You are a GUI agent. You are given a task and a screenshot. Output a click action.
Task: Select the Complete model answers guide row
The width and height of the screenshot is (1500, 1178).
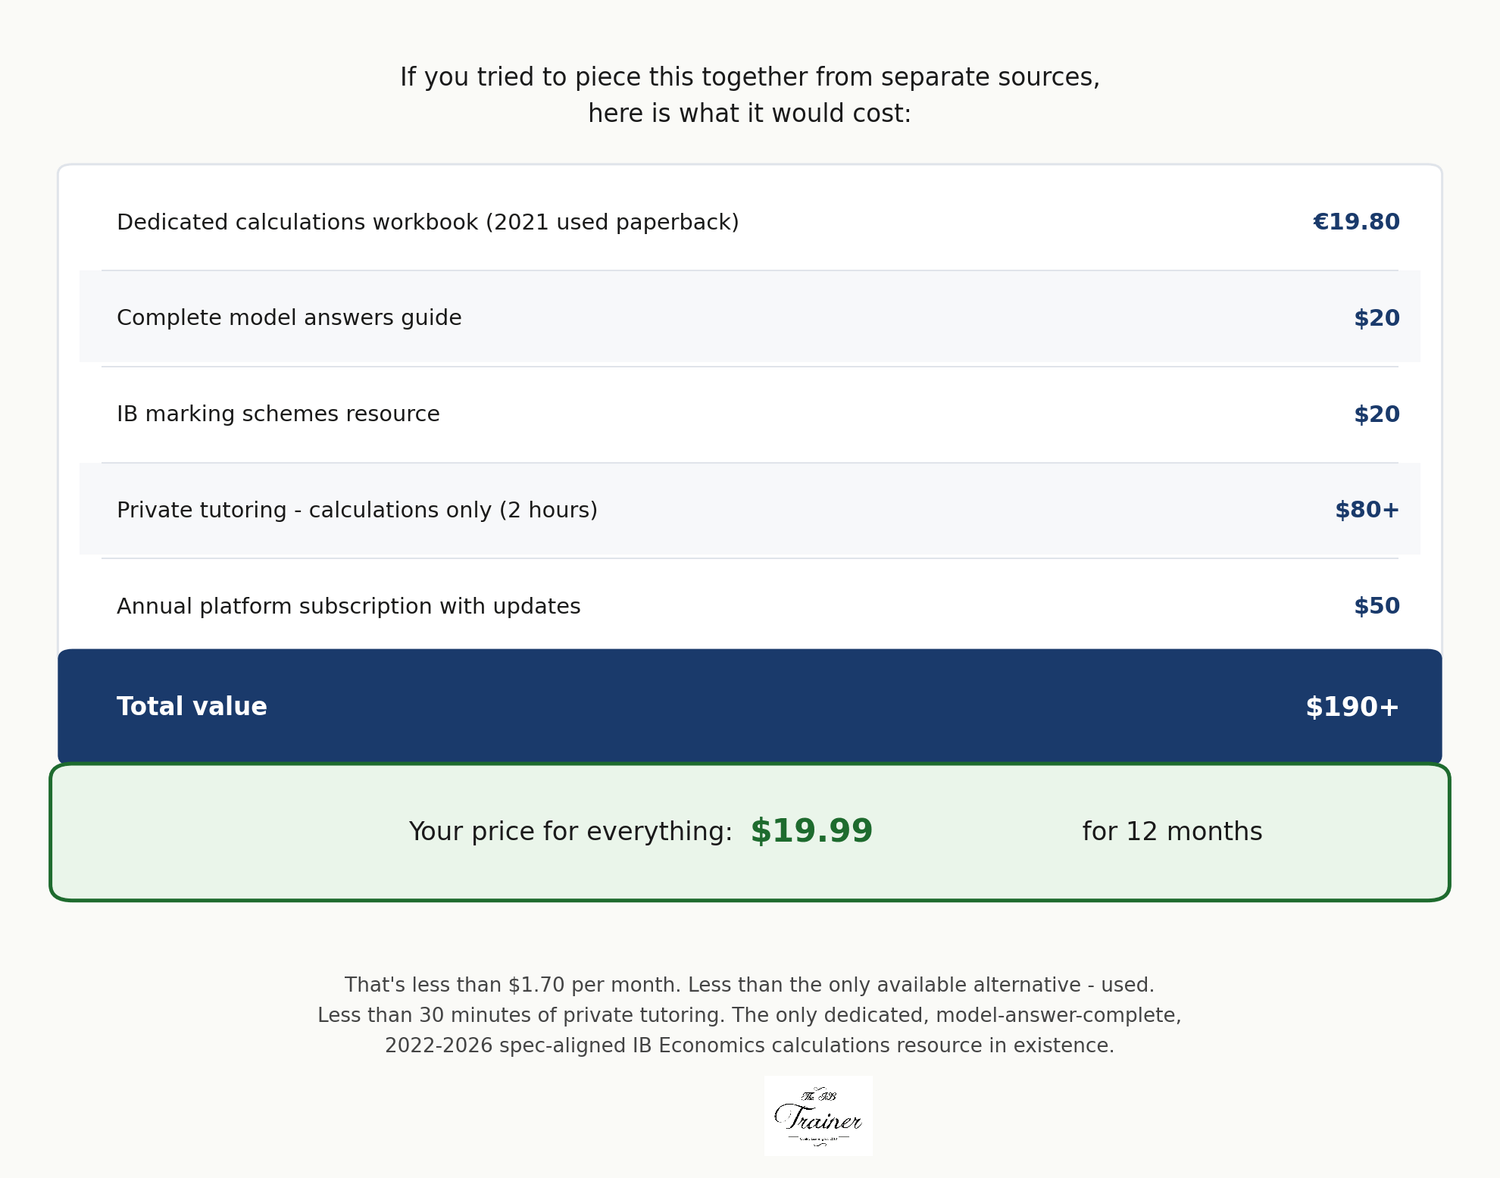pos(289,318)
